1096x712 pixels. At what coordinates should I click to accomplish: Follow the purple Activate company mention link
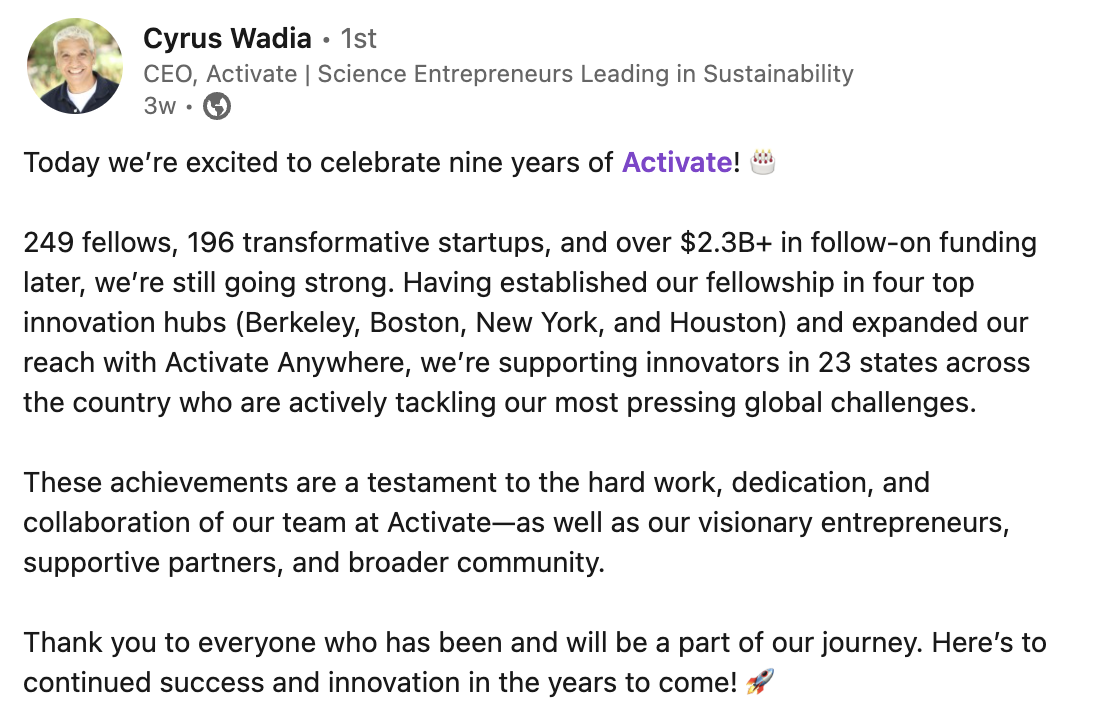(x=677, y=162)
